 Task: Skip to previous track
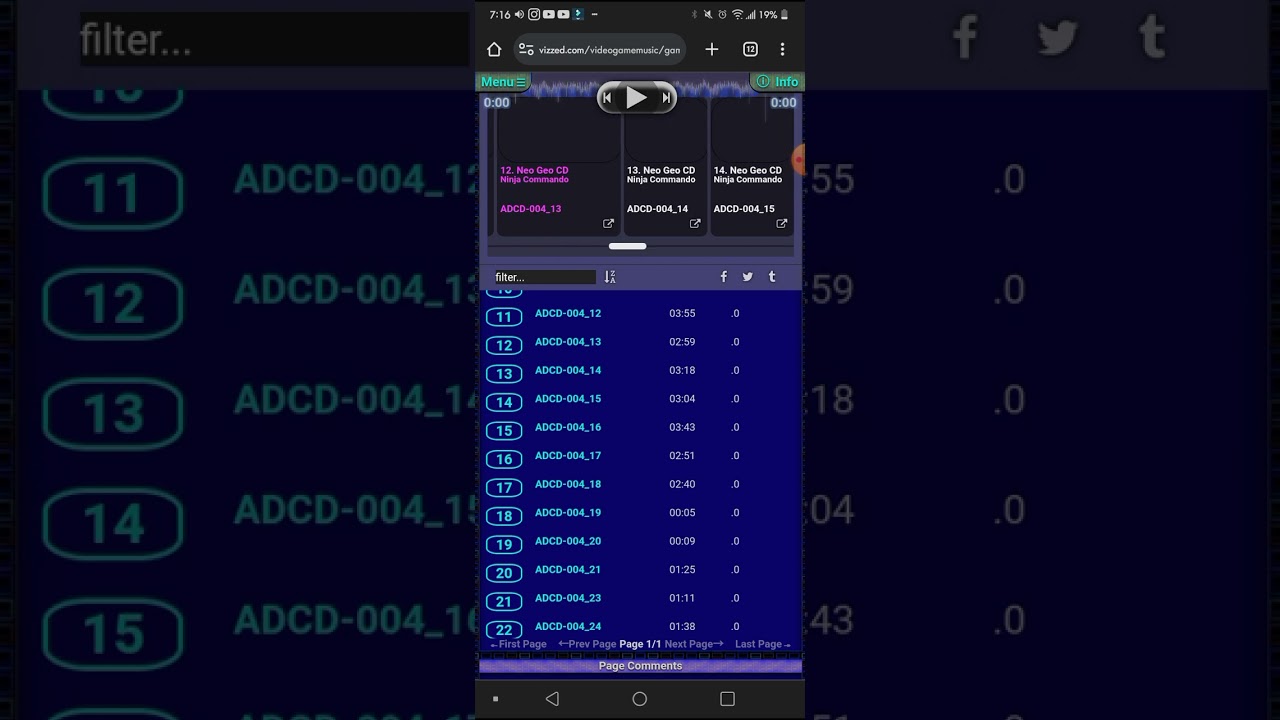(607, 98)
